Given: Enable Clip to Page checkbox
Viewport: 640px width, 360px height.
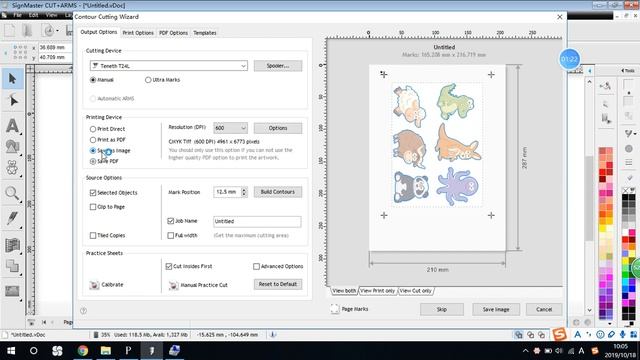Looking at the screenshot, I should [93, 207].
